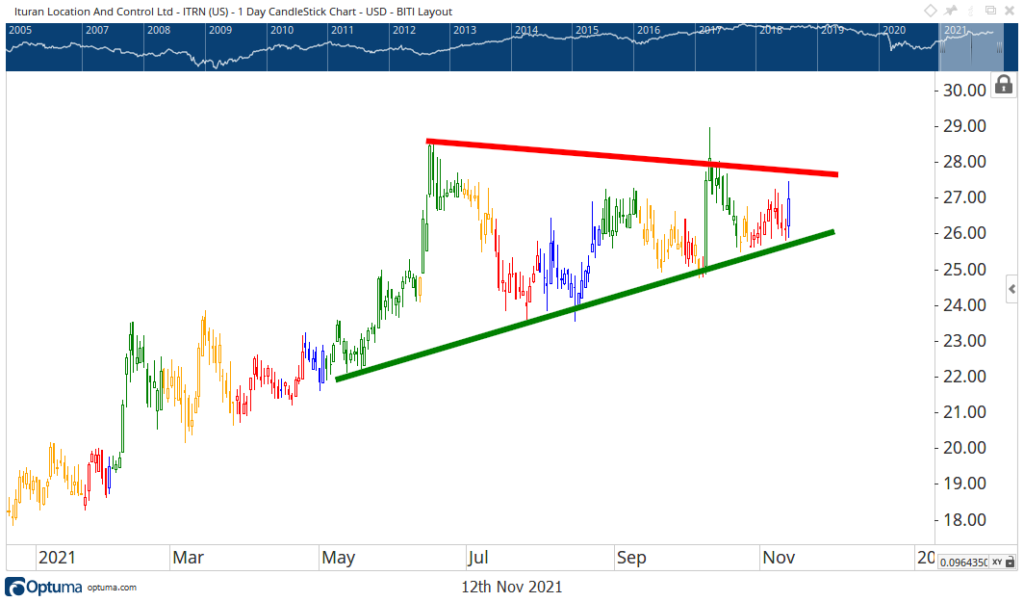Image resolution: width=1024 pixels, height=602 pixels.
Task: Click 2020 in the overview timeline
Action: coord(894,30)
